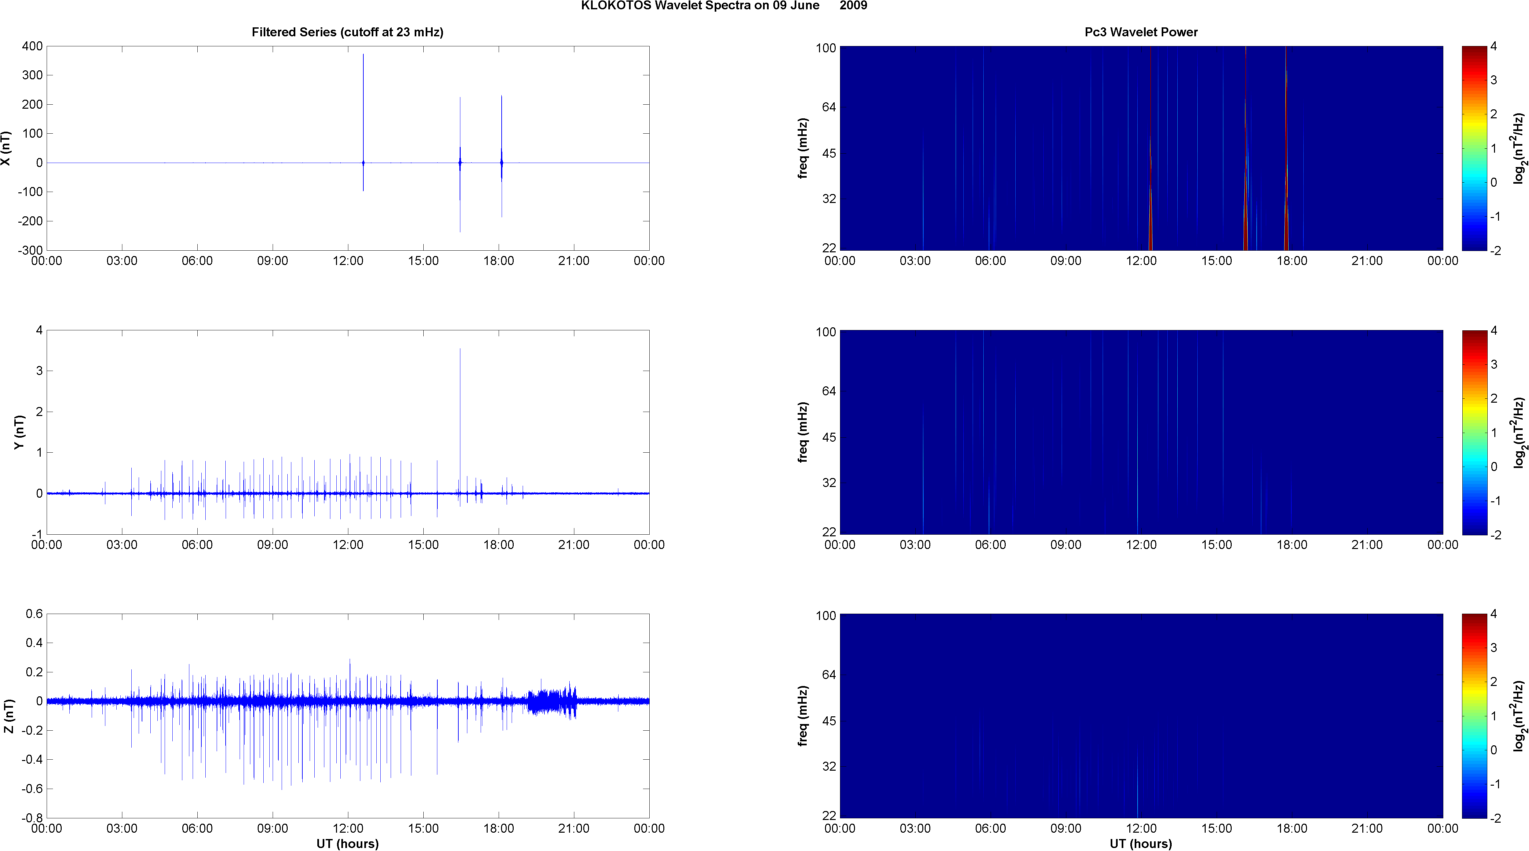Click the X (nT) axis label
1529x851 pixels.
[x=8, y=148]
